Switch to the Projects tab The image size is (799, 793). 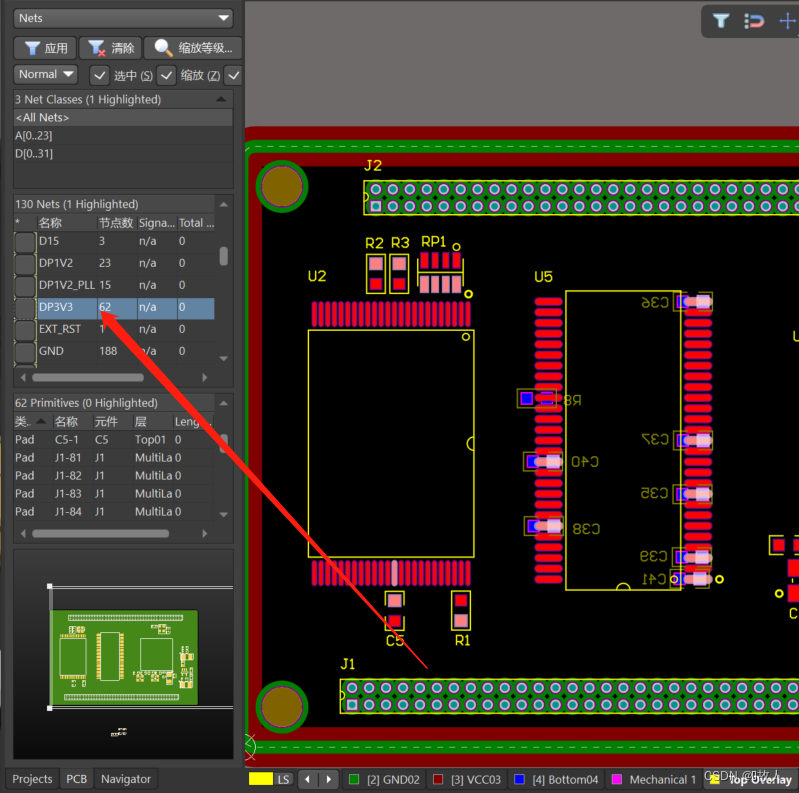coord(32,779)
